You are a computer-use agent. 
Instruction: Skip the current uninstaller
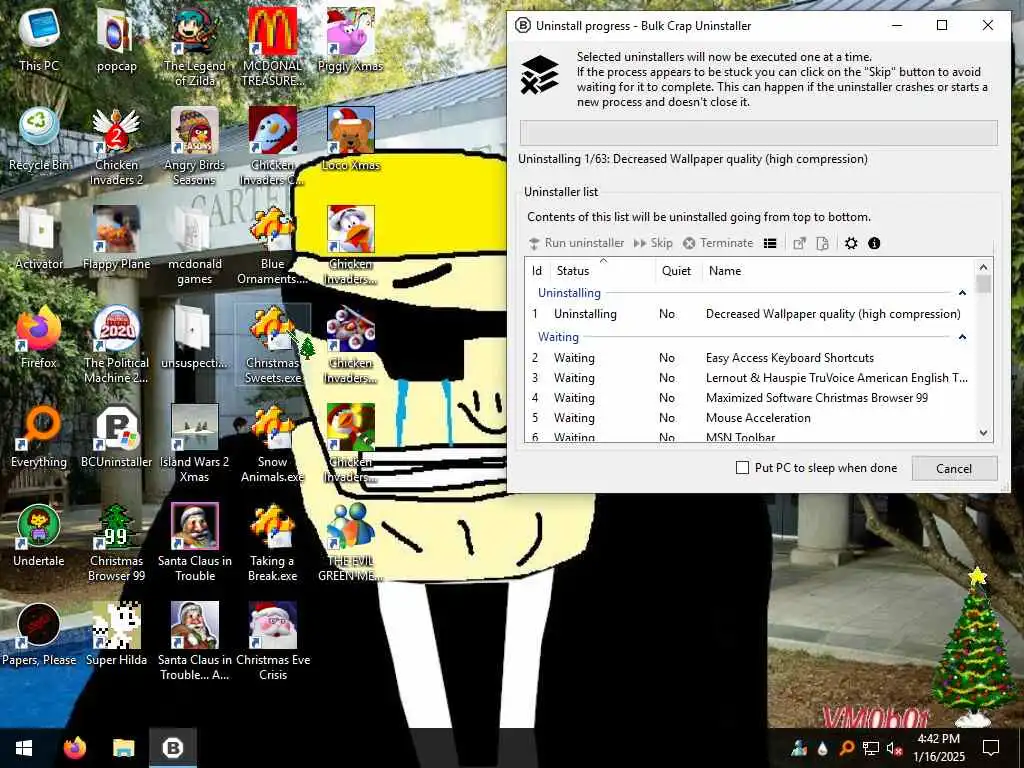tap(652, 243)
